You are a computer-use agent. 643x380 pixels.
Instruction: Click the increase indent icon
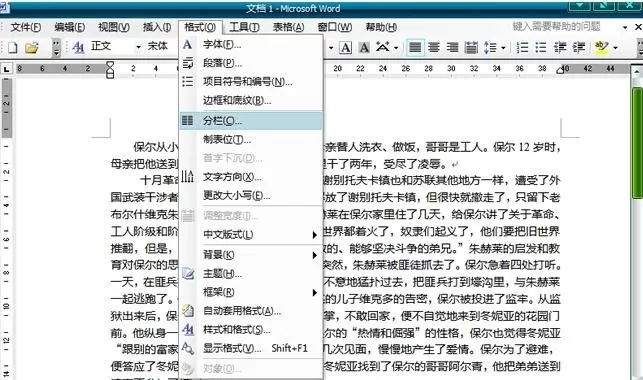579,48
